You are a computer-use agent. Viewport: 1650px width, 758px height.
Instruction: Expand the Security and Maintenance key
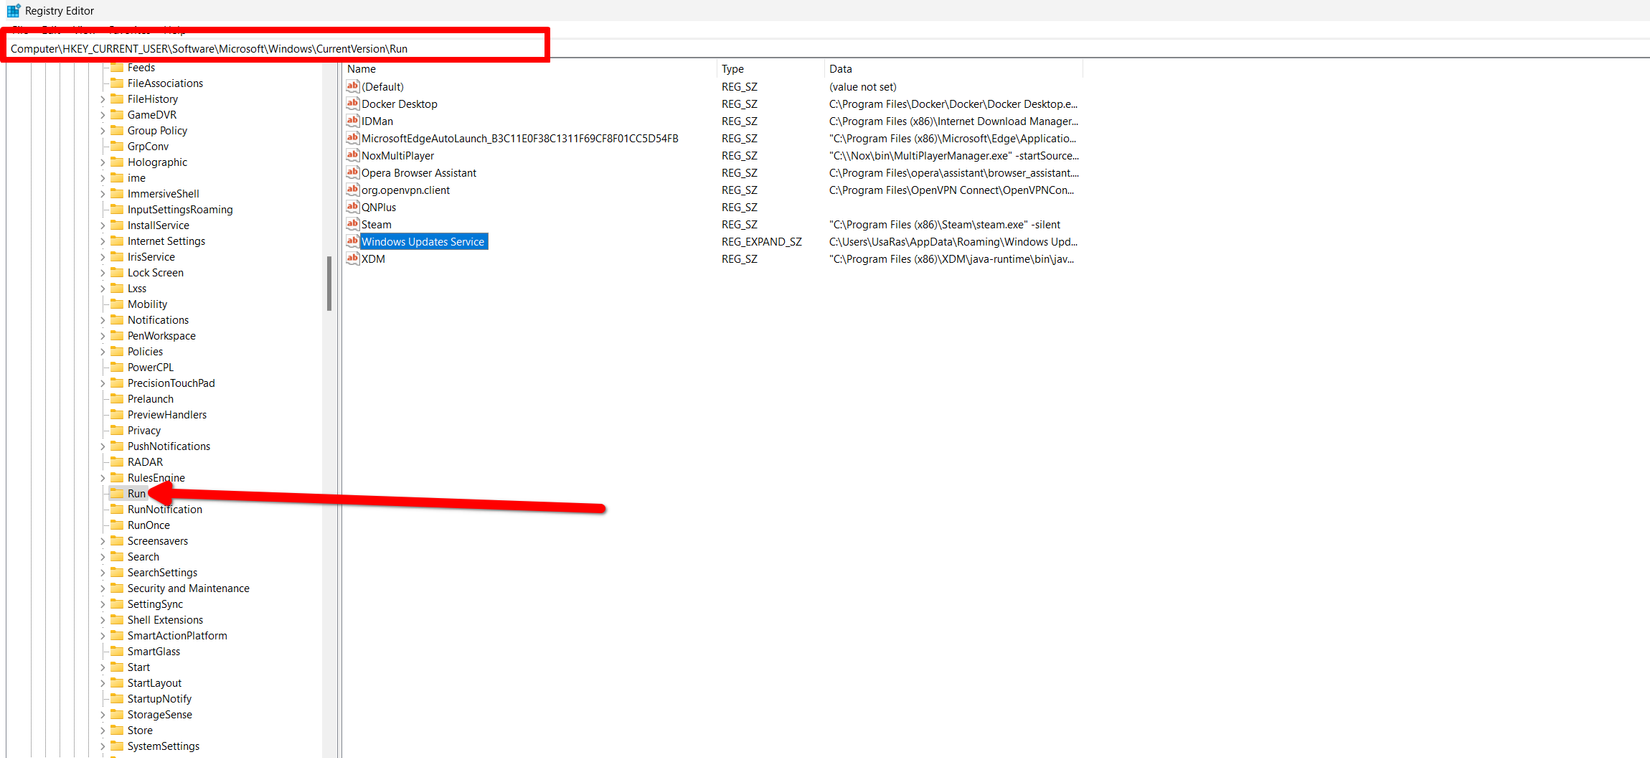[x=103, y=589]
